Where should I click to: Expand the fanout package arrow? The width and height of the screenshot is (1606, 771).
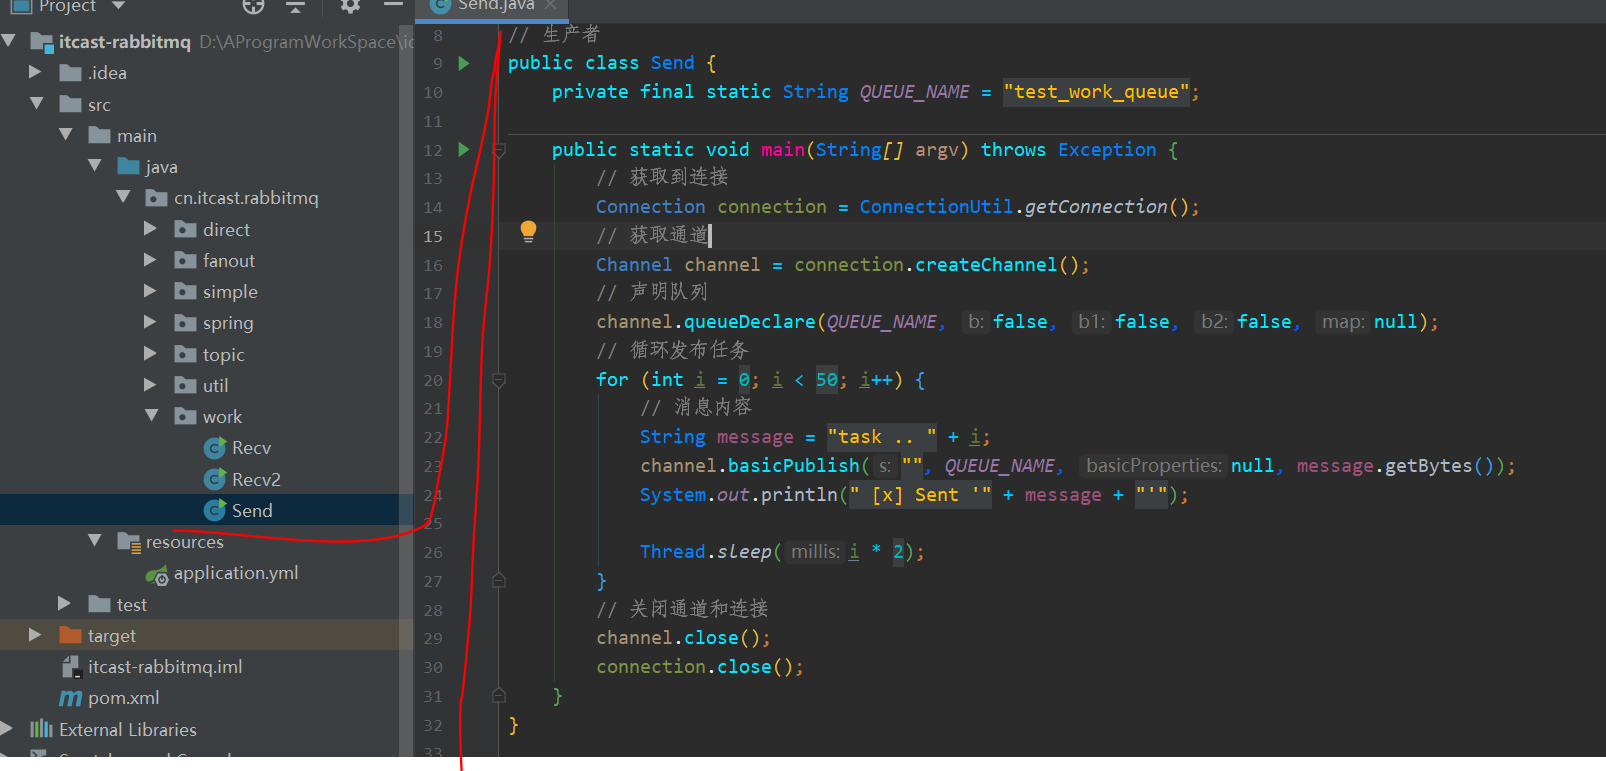click(x=151, y=260)
